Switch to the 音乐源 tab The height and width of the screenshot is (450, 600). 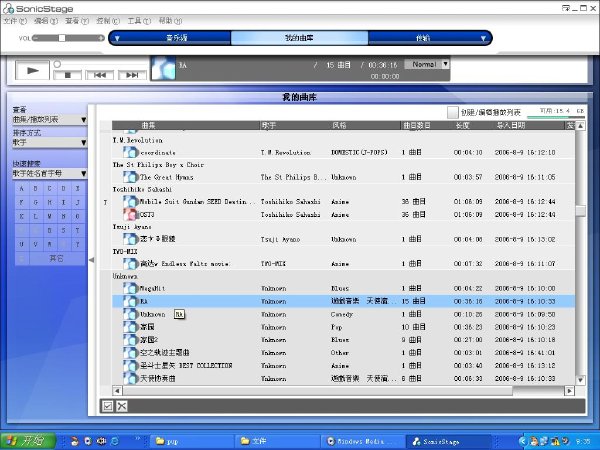tap(177, 38)
